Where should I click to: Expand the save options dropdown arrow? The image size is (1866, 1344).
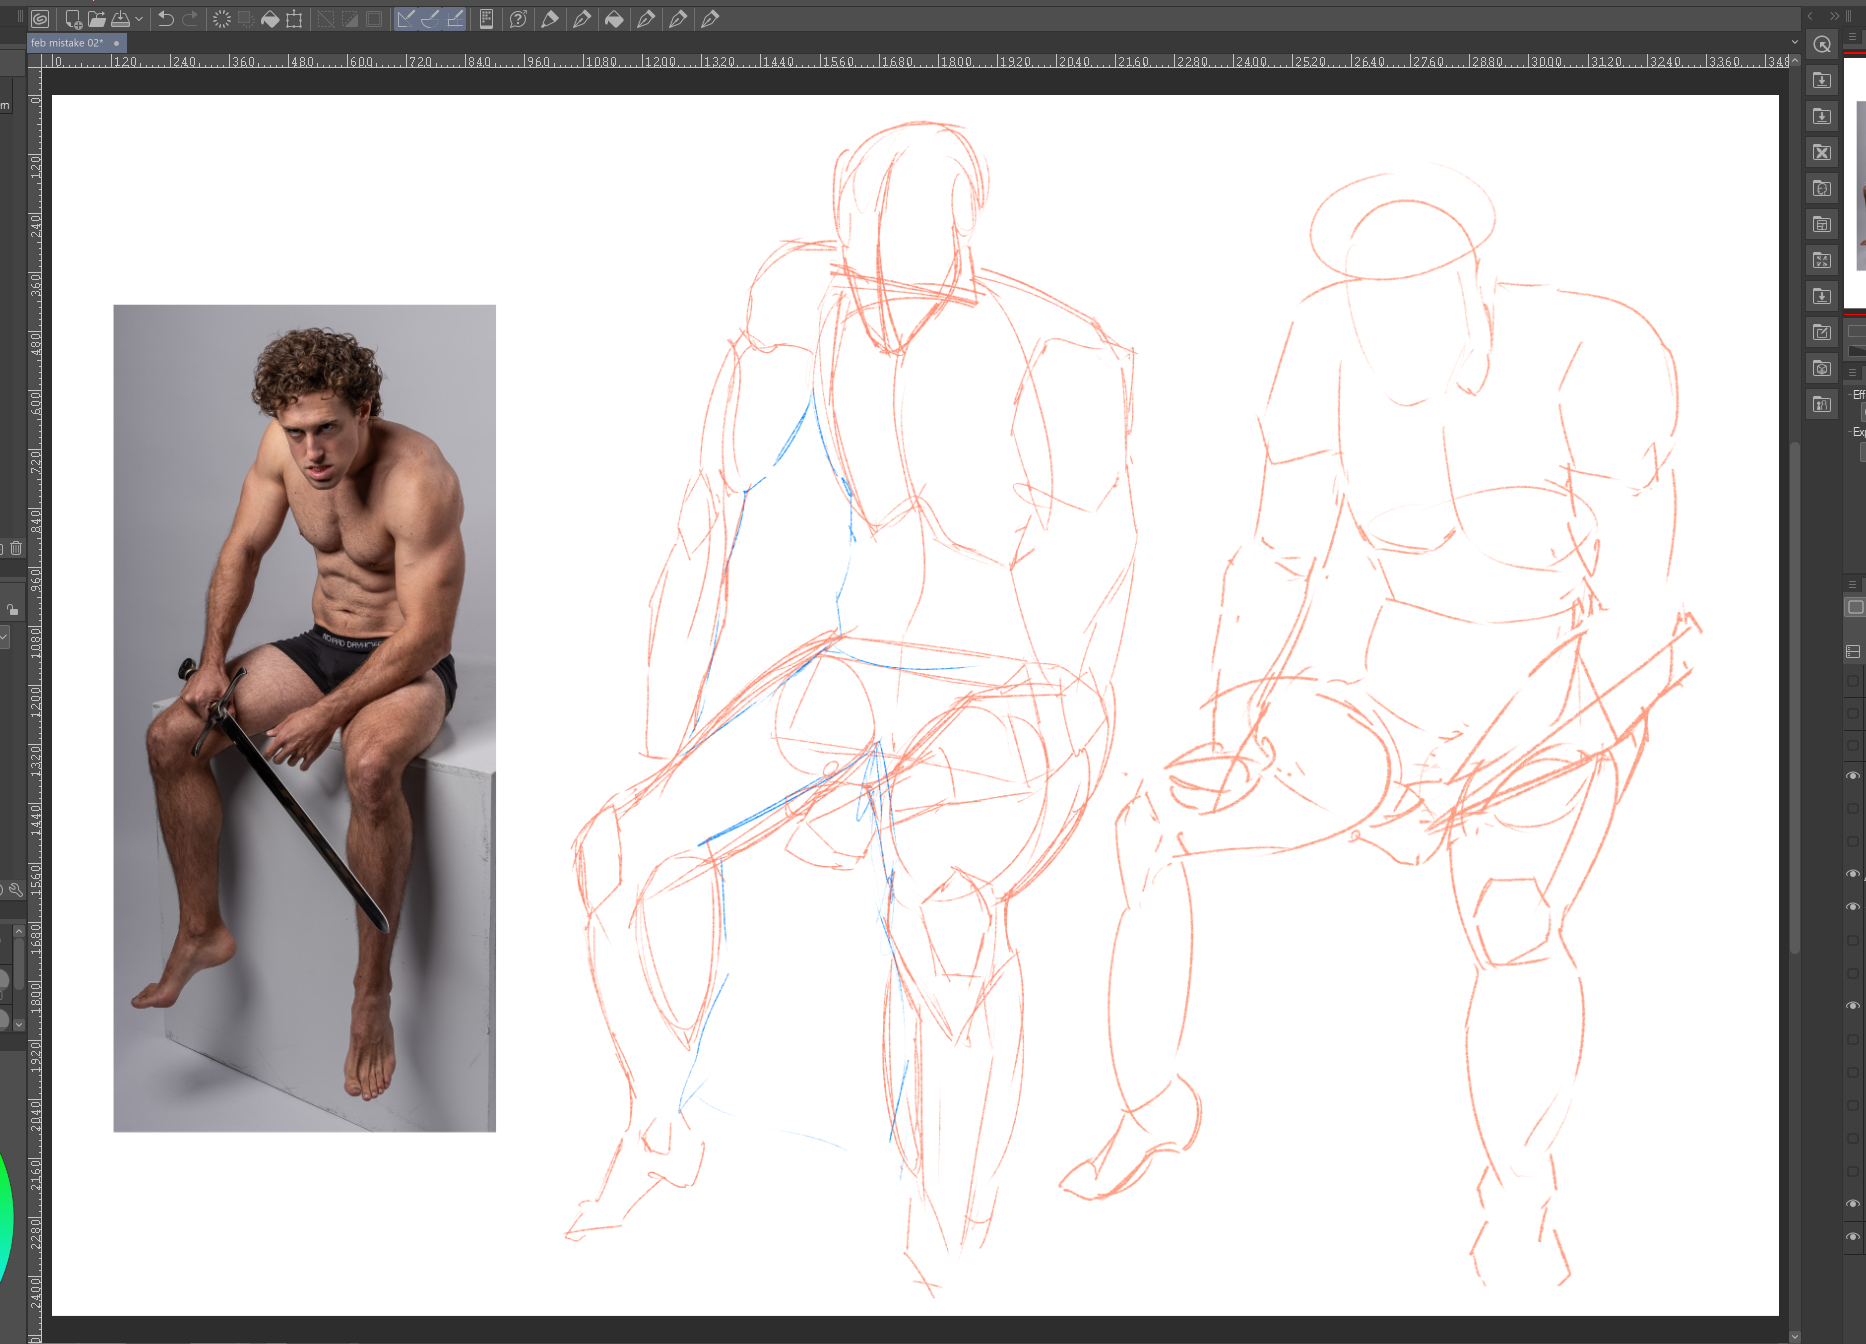click(139, 19)
